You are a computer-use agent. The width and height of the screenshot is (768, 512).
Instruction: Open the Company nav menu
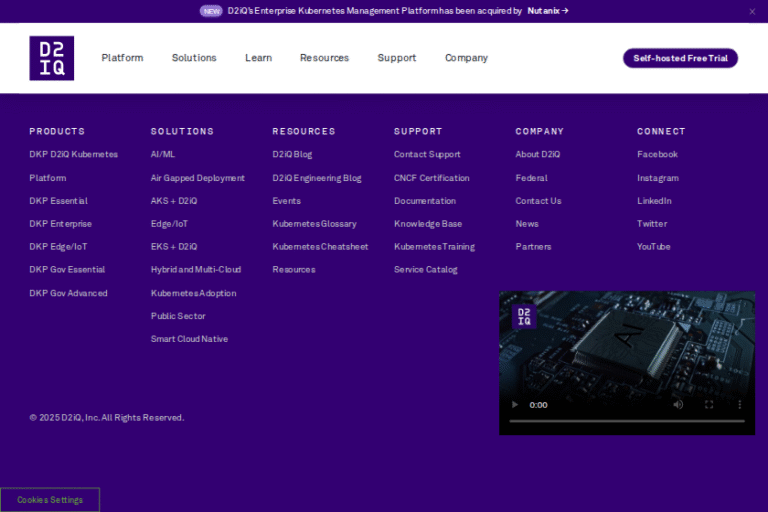click(466, 58)
